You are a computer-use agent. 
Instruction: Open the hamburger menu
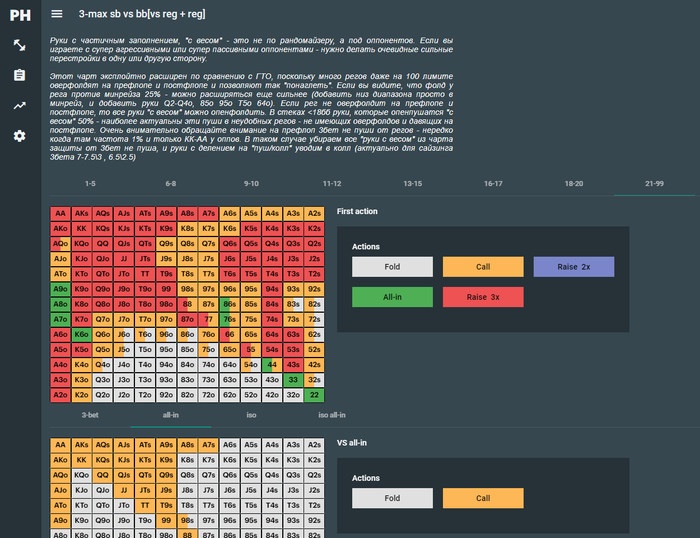pos(57,14)
